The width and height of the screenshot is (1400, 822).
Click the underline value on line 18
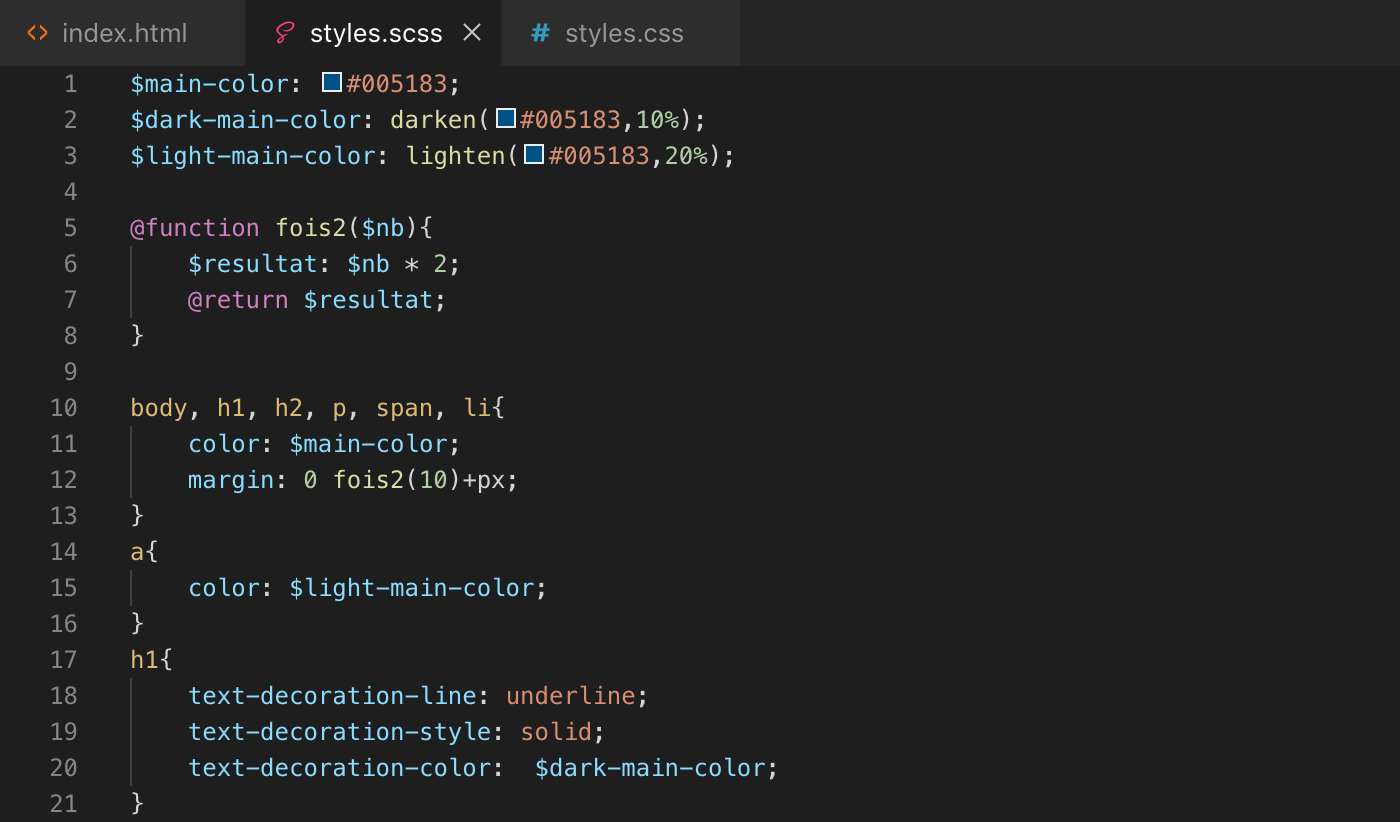(x=570, y=696)
